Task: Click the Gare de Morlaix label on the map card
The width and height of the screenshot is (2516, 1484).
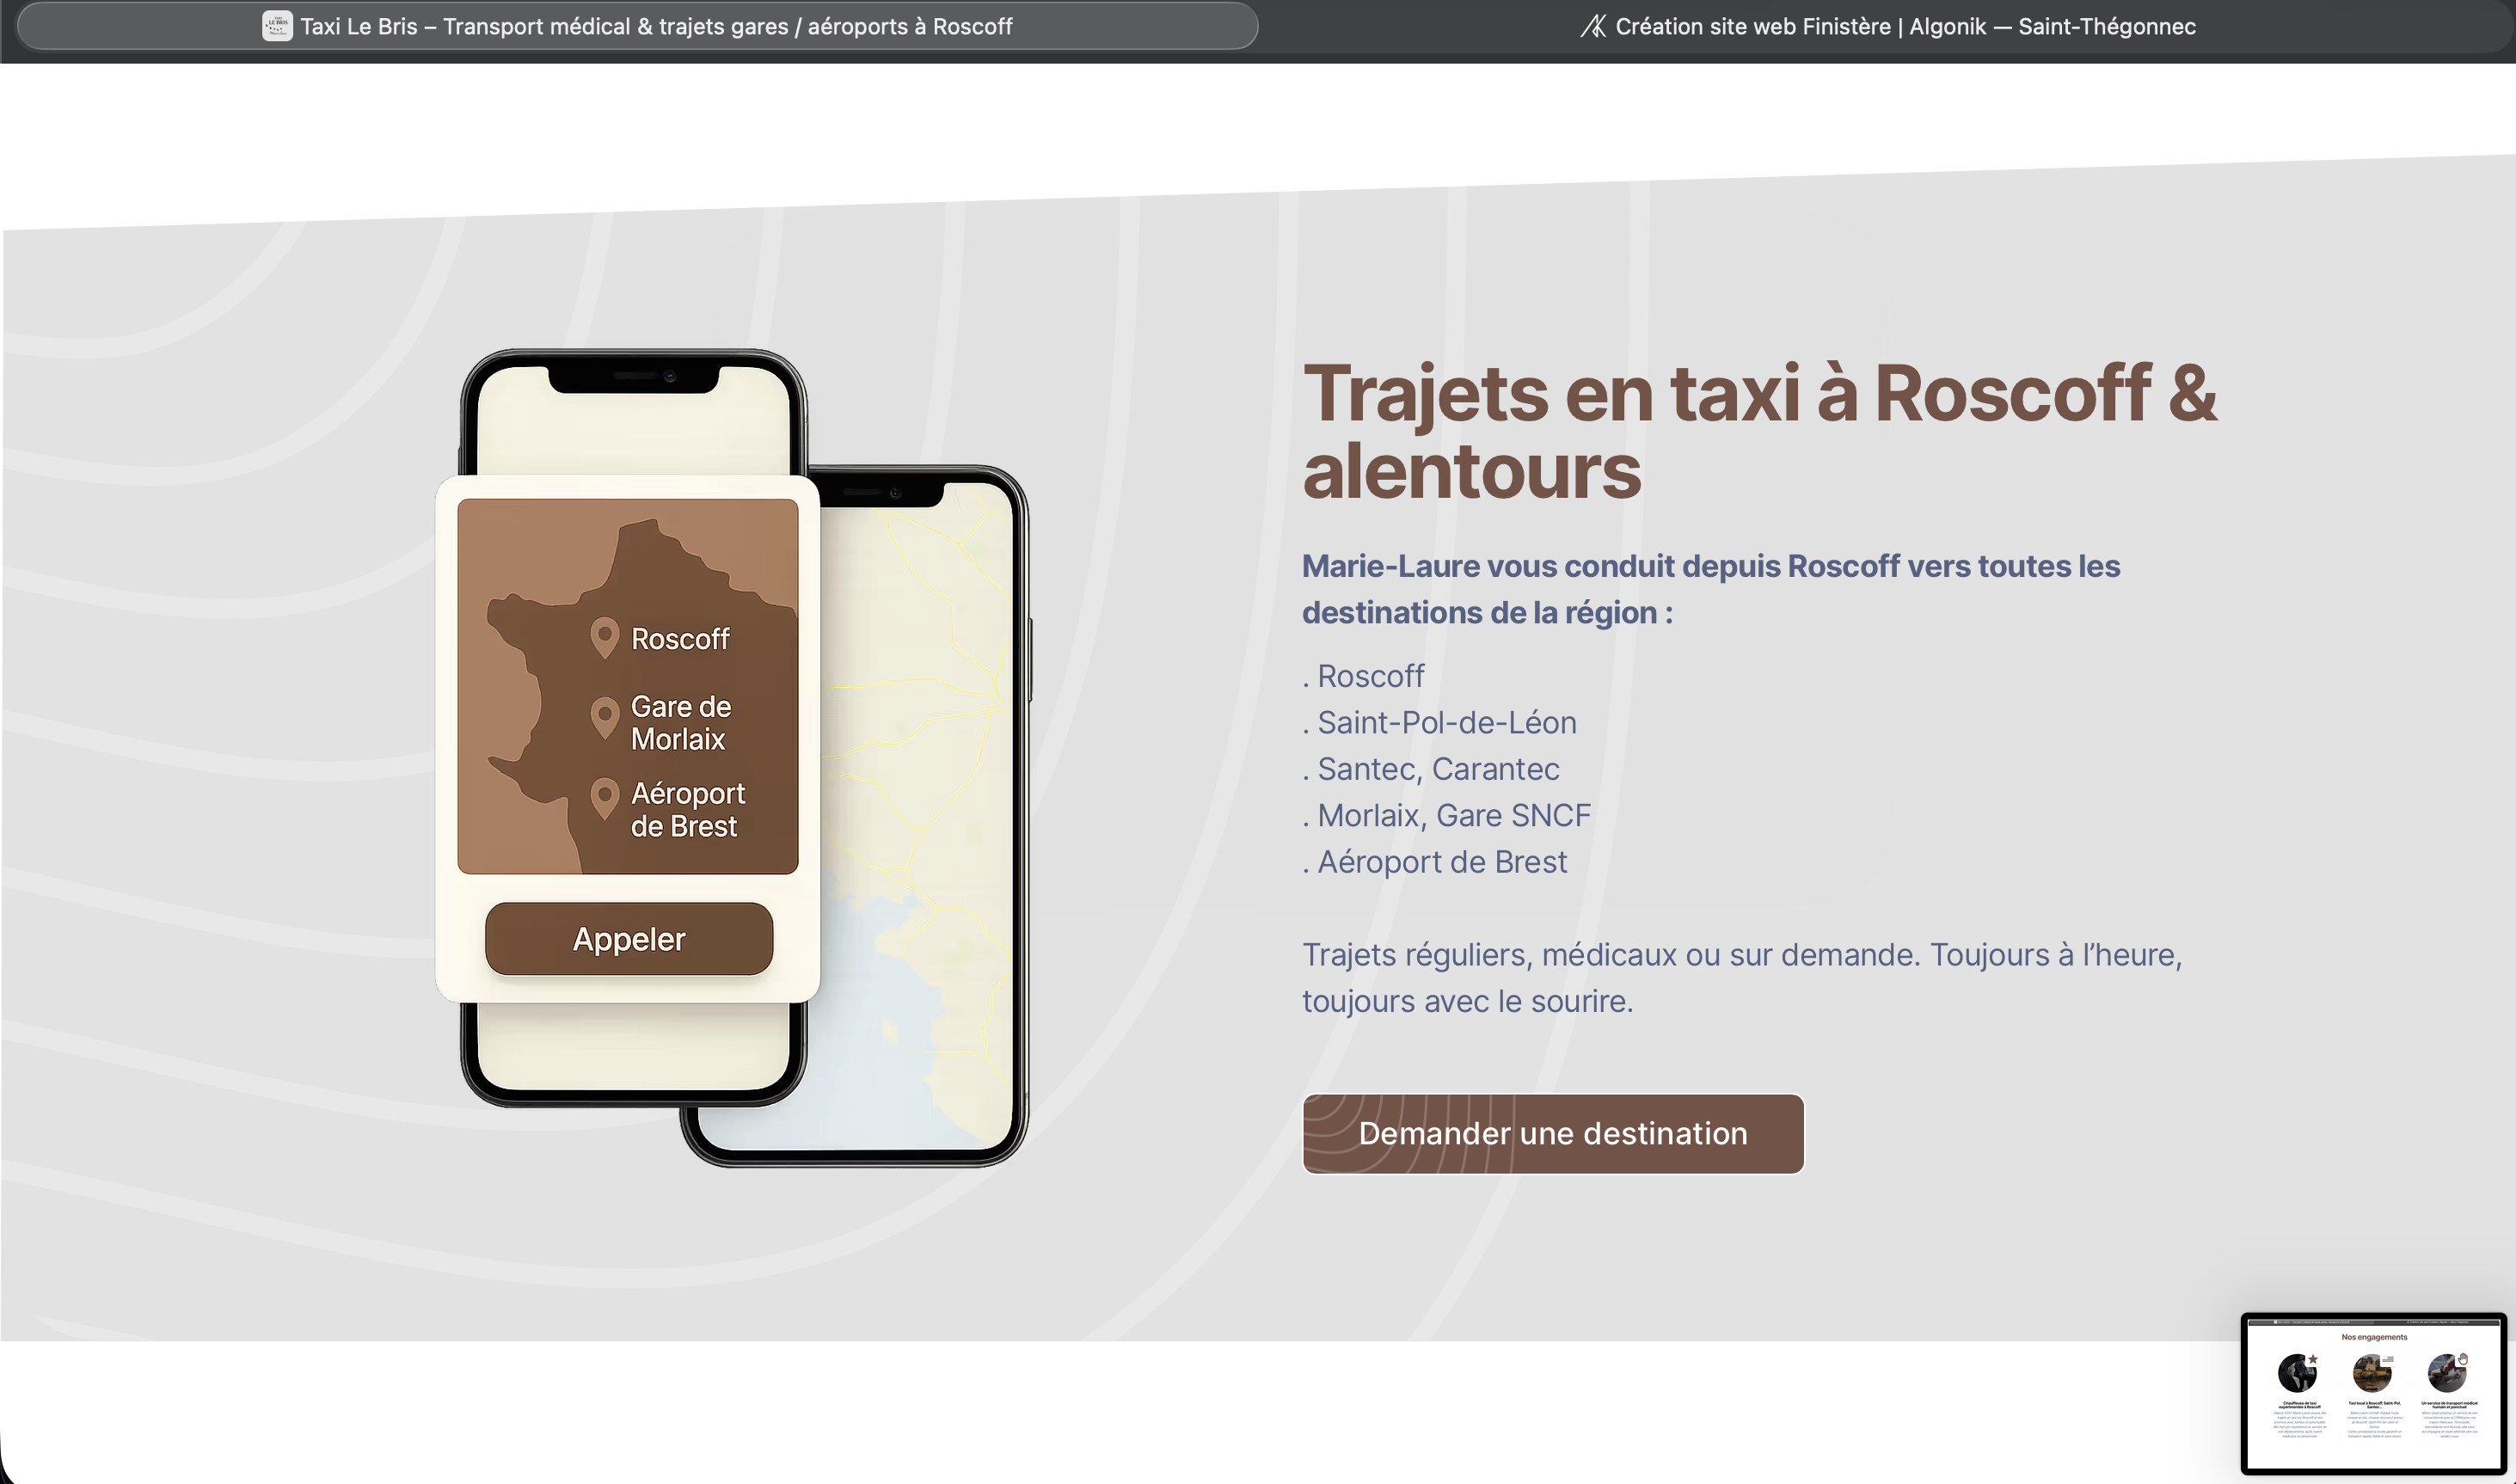Action: pyautogui.click(x=681, y=723)
